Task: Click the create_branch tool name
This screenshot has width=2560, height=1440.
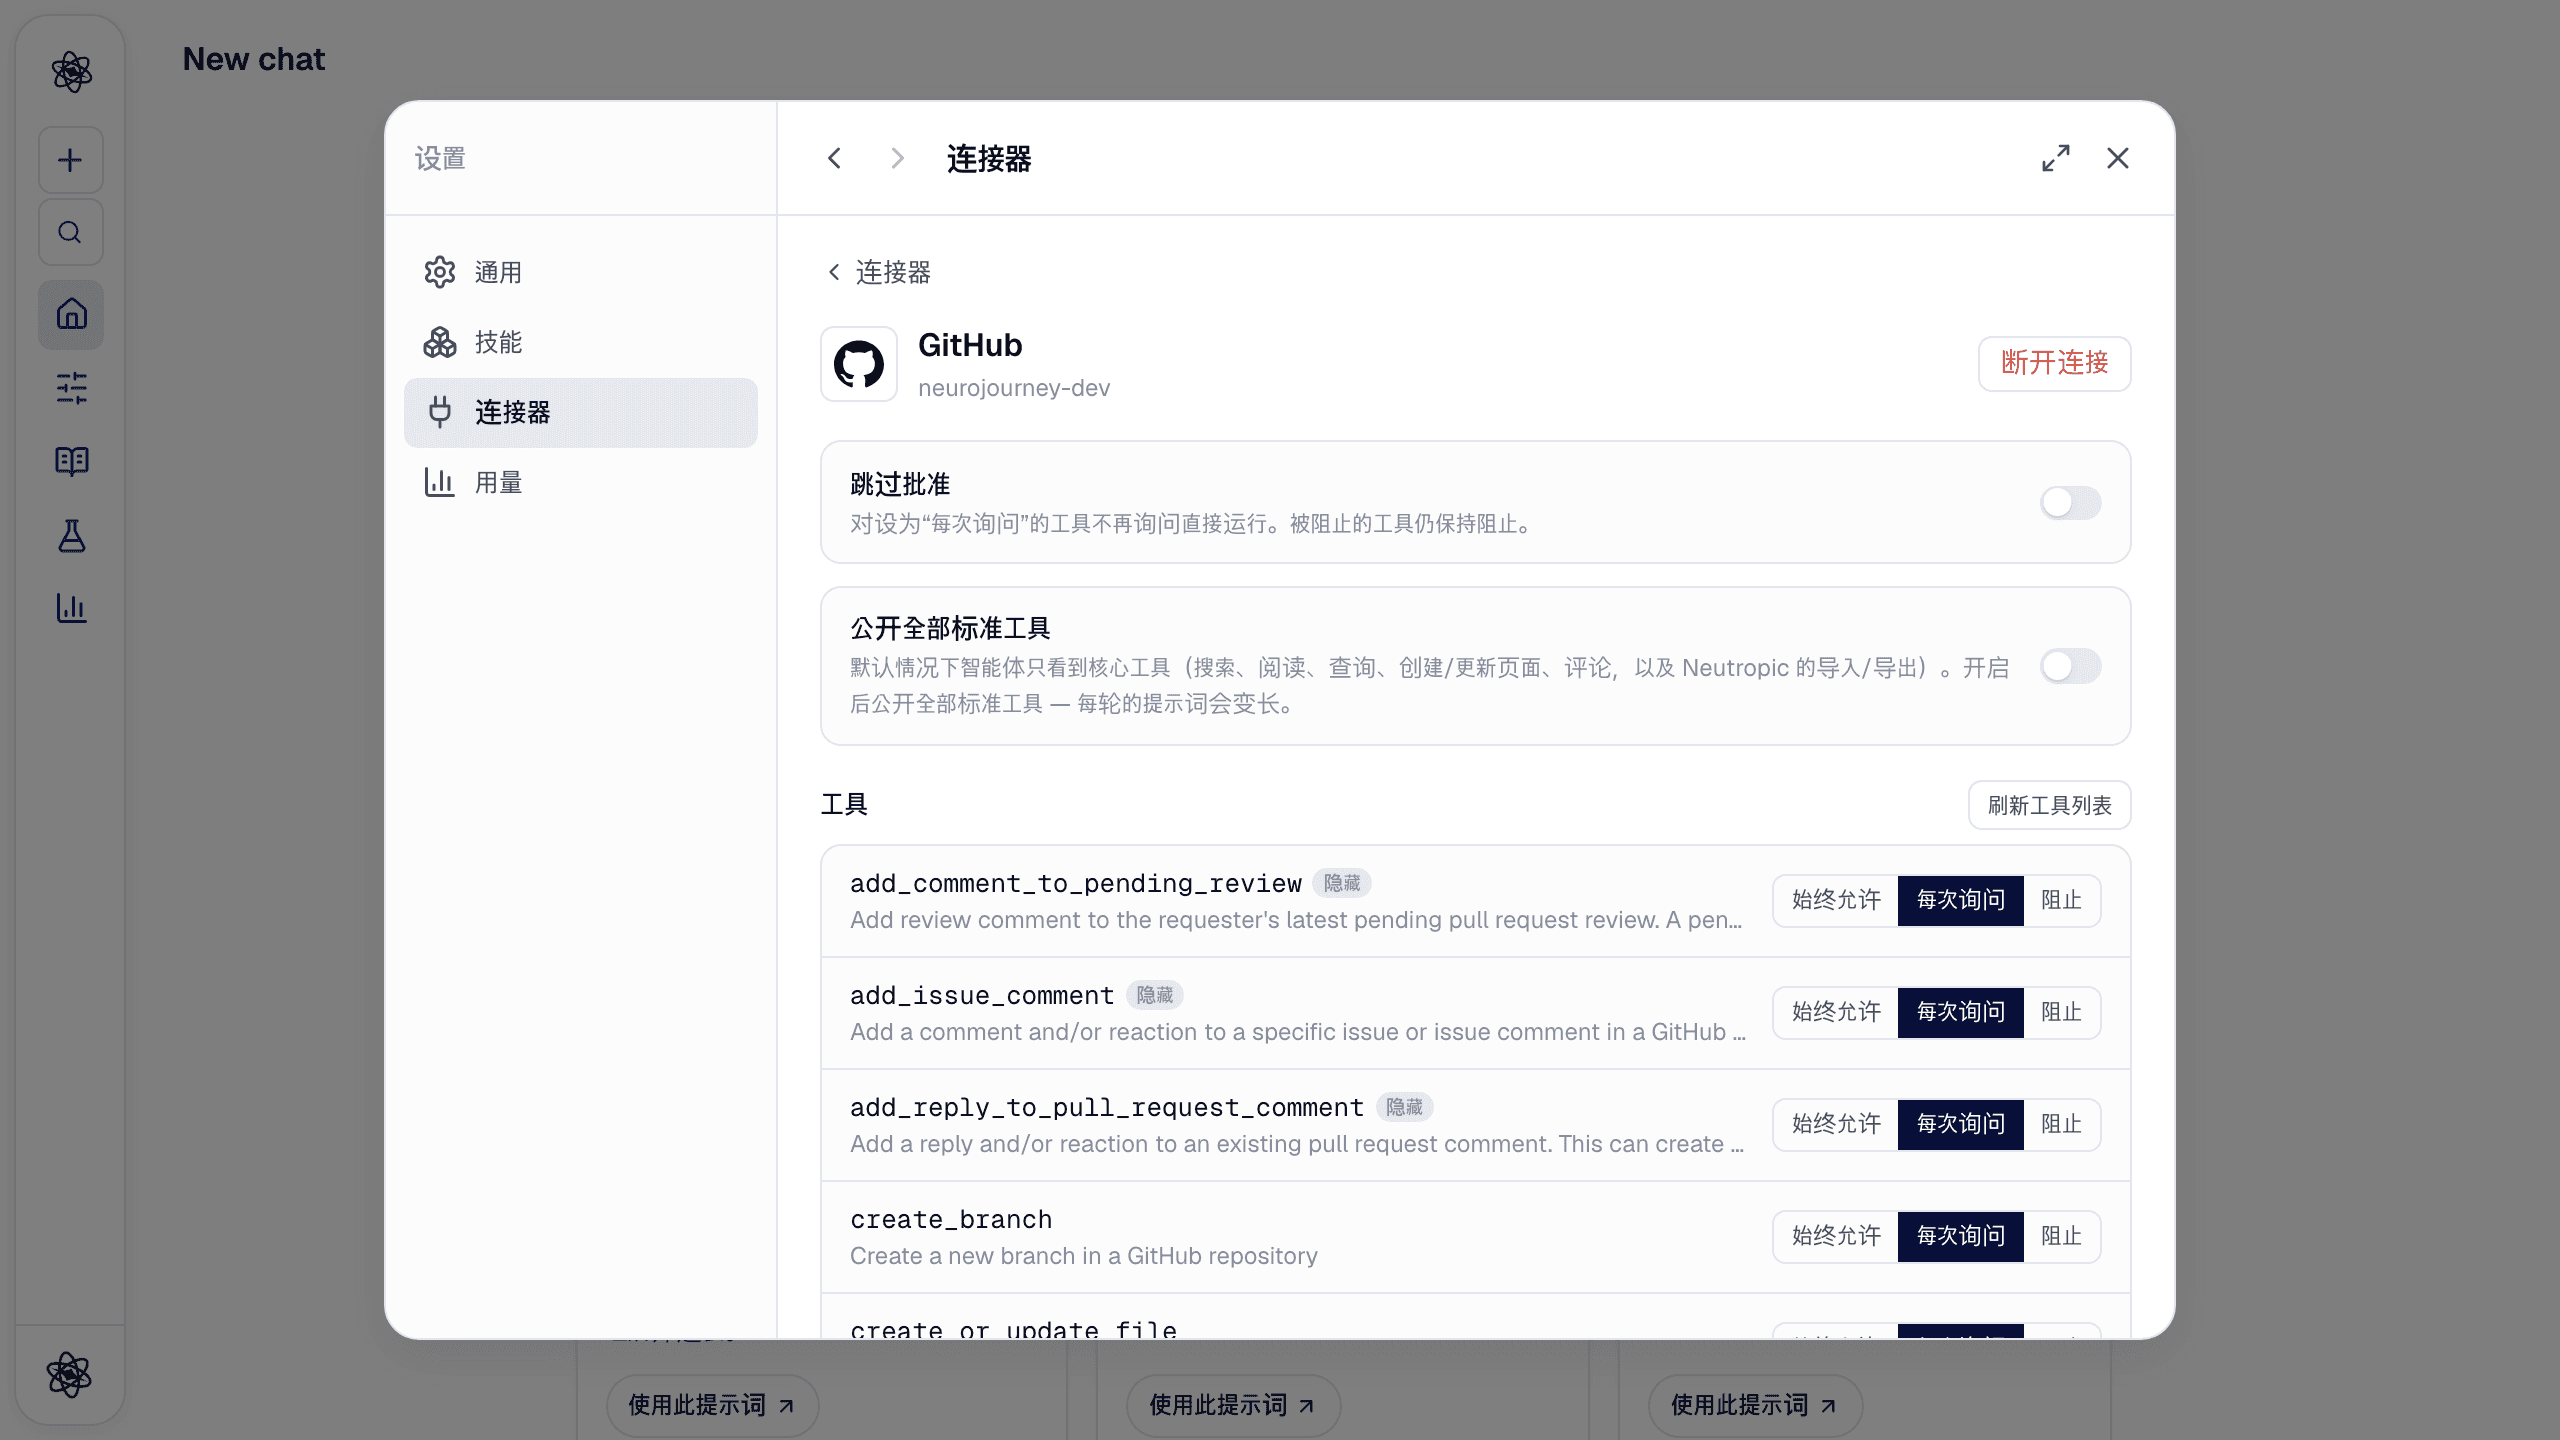Action: 951,1220
